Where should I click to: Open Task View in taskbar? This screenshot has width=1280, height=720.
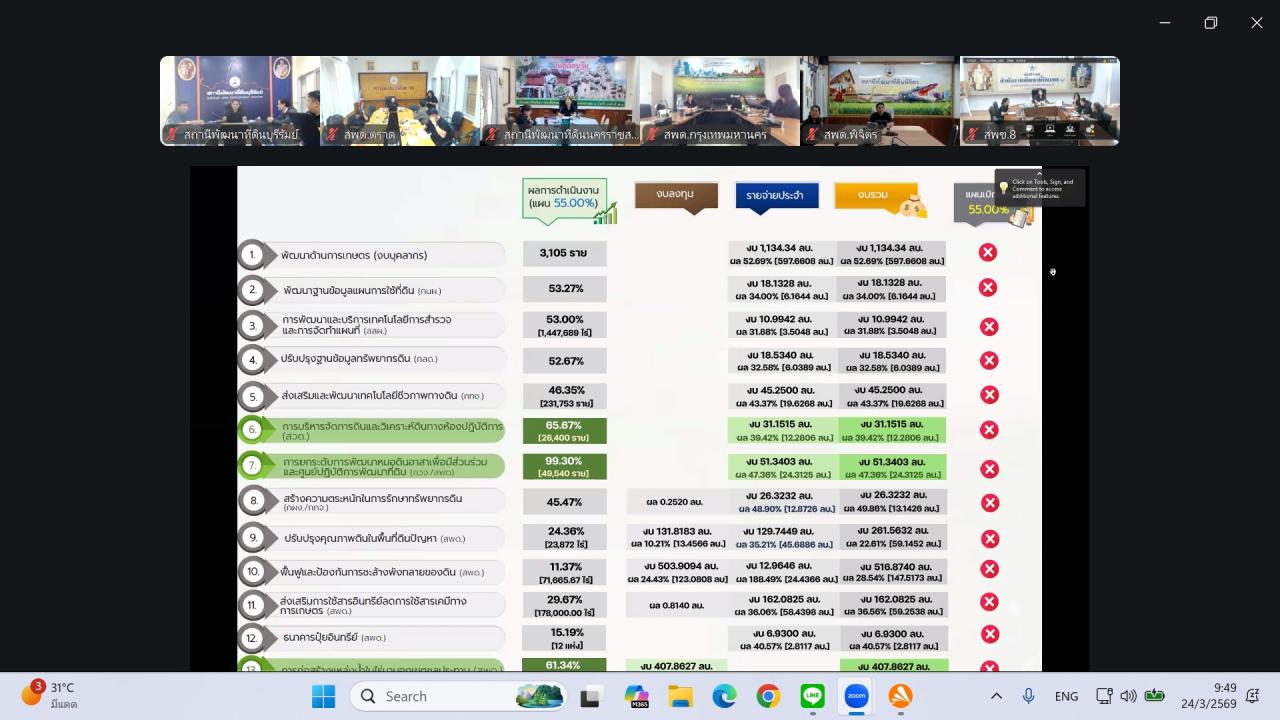(590, 696)
